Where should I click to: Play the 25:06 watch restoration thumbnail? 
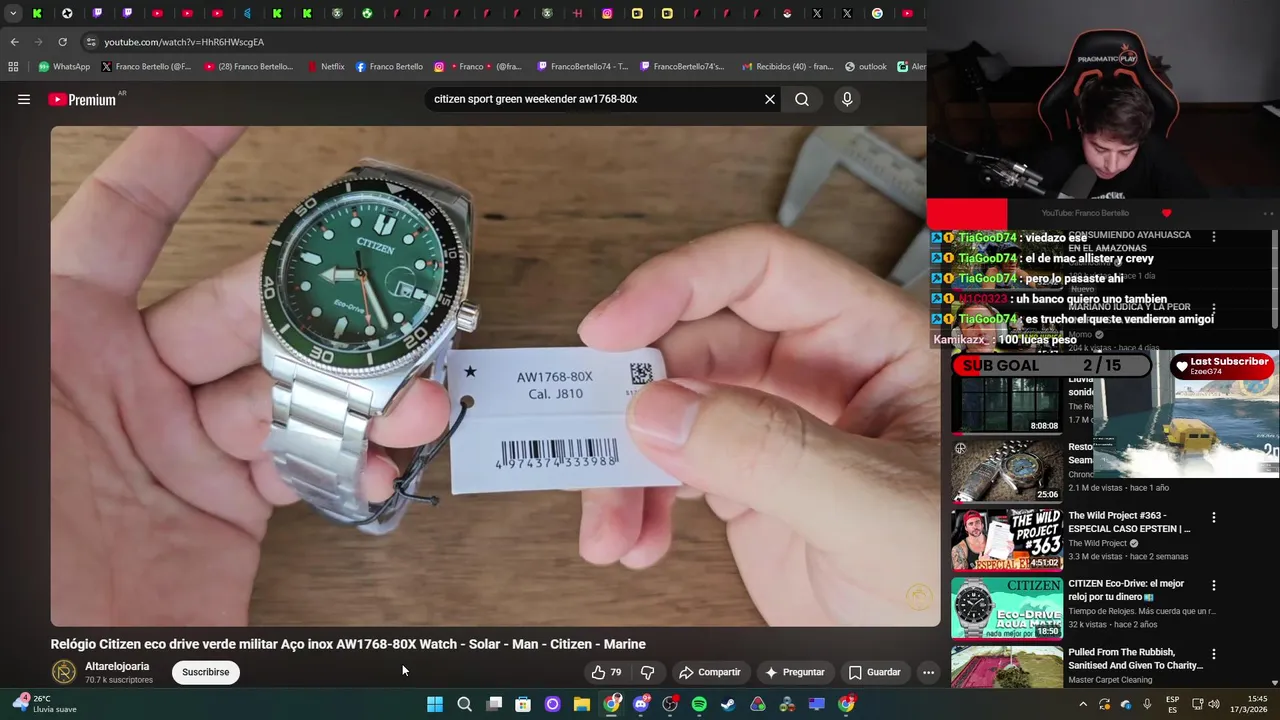tap(1006, 472)
